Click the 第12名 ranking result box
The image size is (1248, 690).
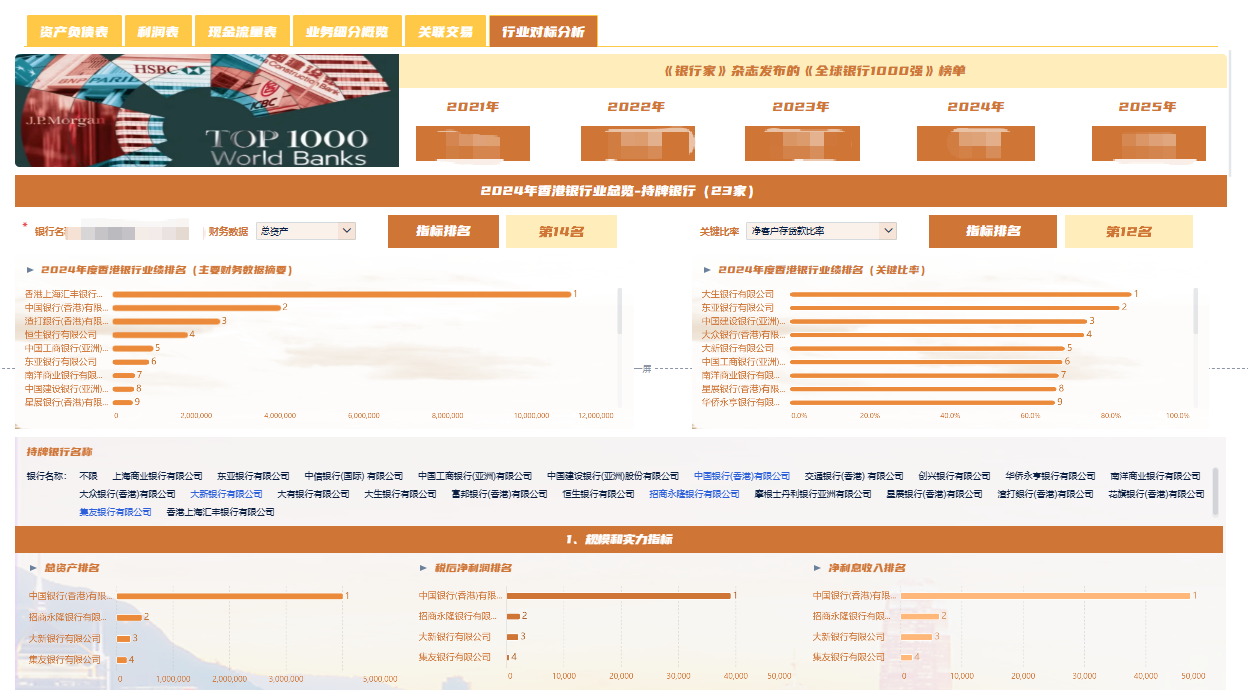click(x=1128, y=231)
